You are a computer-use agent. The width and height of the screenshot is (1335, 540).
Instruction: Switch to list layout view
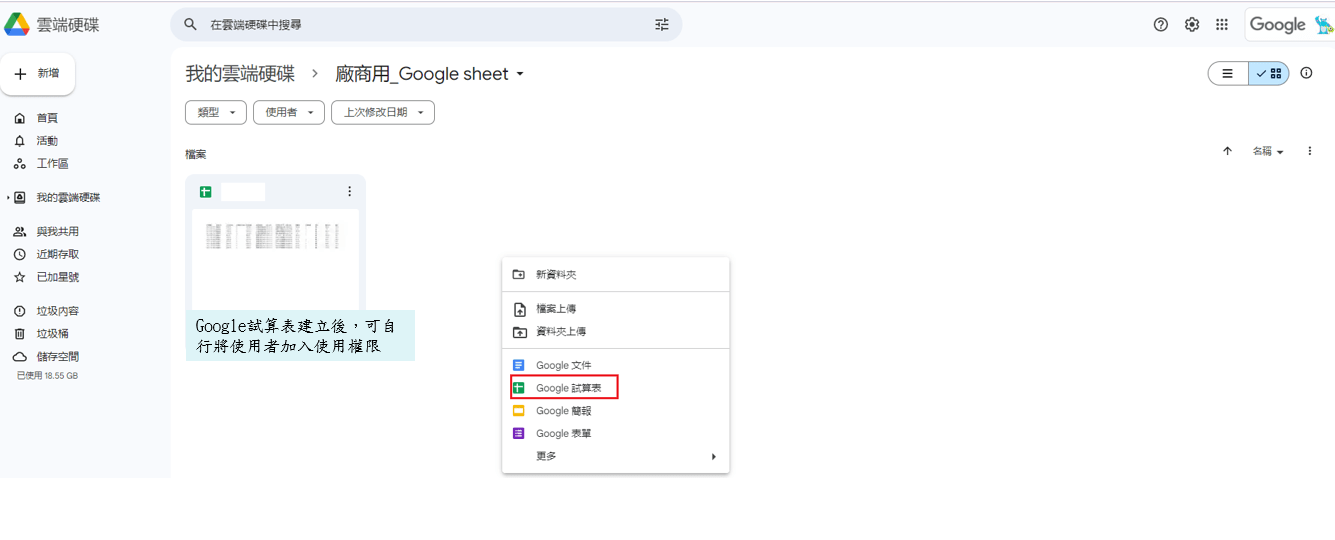pos(1228,73)
